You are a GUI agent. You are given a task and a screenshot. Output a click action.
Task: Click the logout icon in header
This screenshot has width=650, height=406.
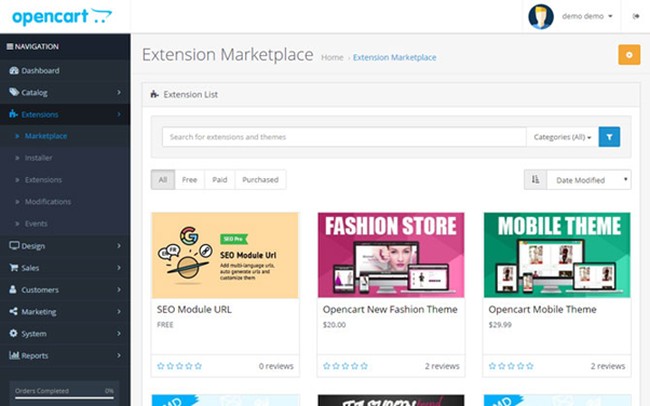pos(636,16)
